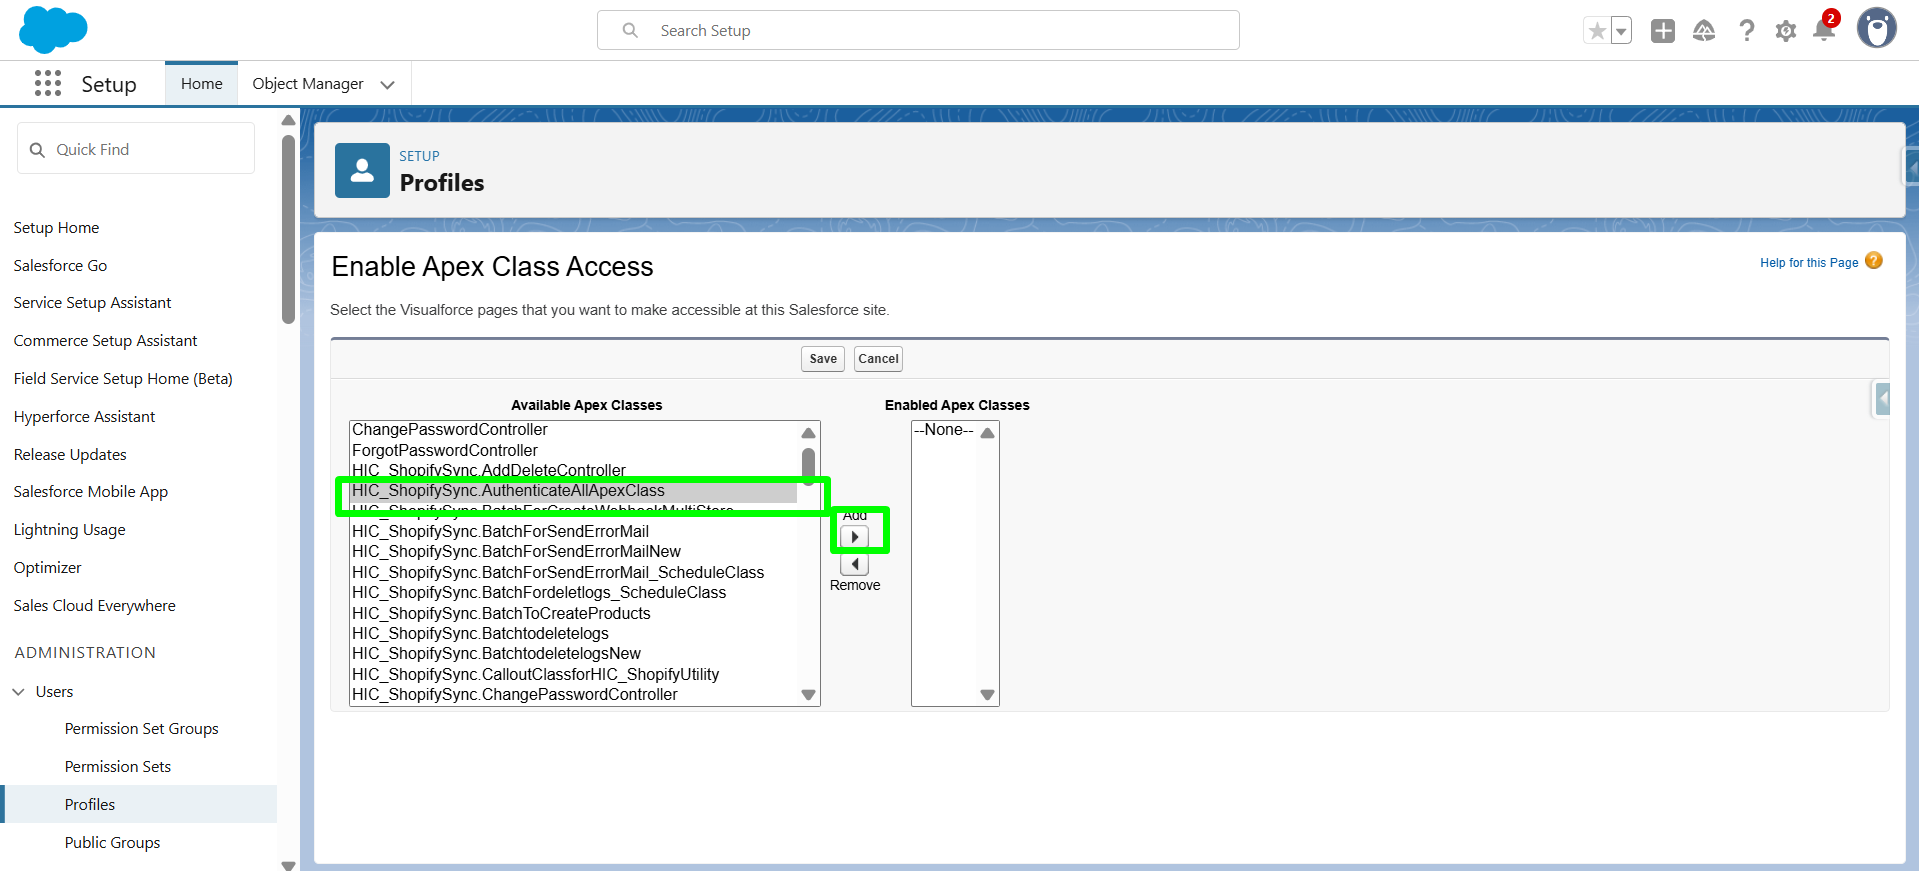Image resolution: width=1919 pixels, height=871 pixels.
Task: Open the notifications bell
Action: tap(1823, 31)
